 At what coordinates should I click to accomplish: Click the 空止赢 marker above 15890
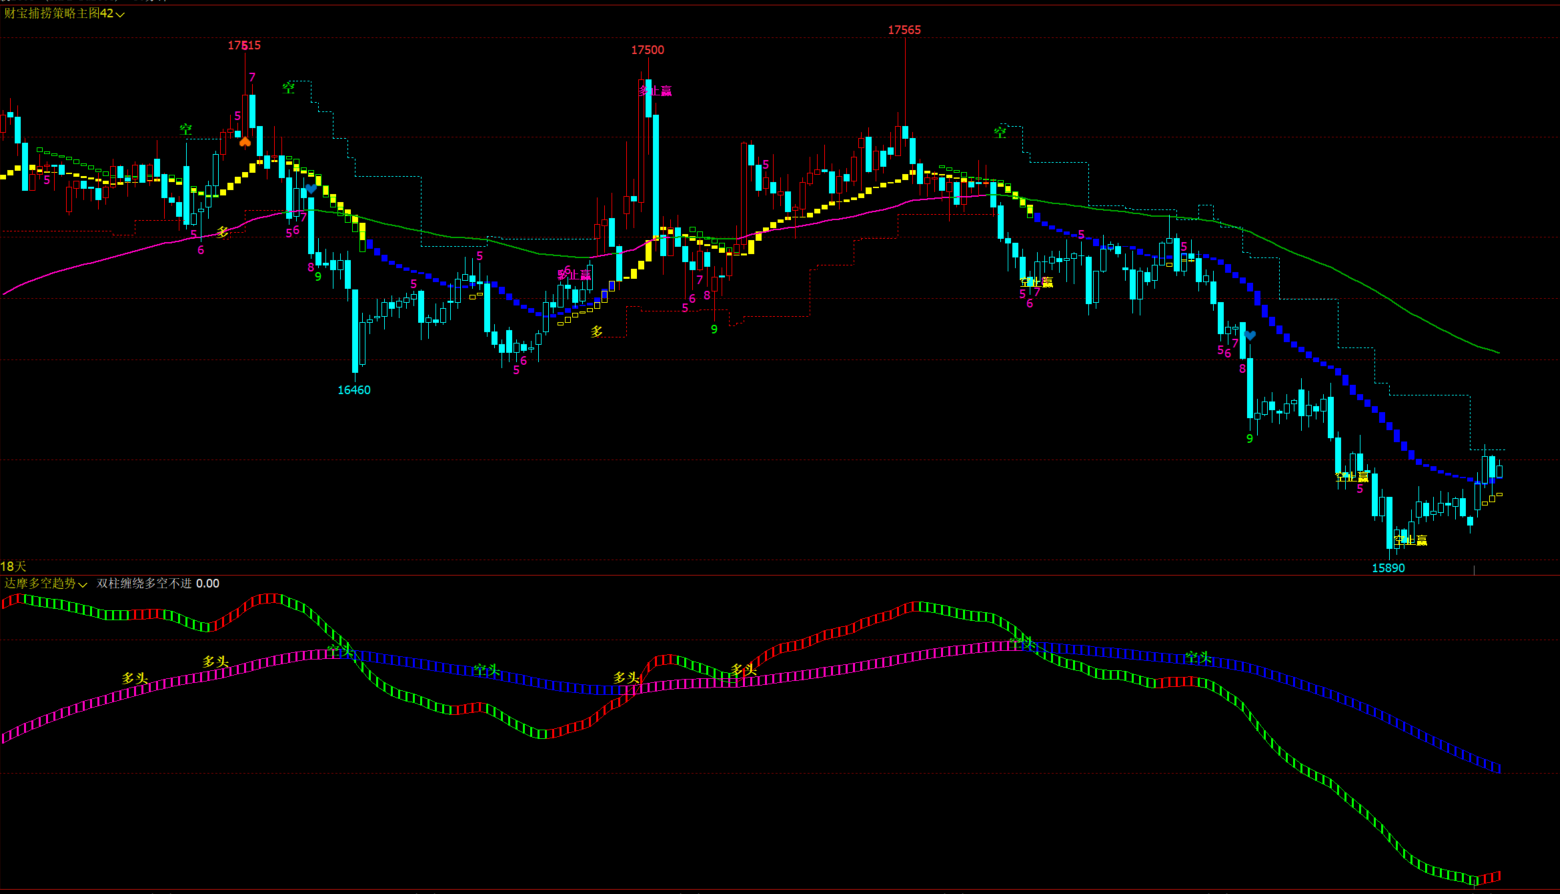click(x=1410, y=540)
